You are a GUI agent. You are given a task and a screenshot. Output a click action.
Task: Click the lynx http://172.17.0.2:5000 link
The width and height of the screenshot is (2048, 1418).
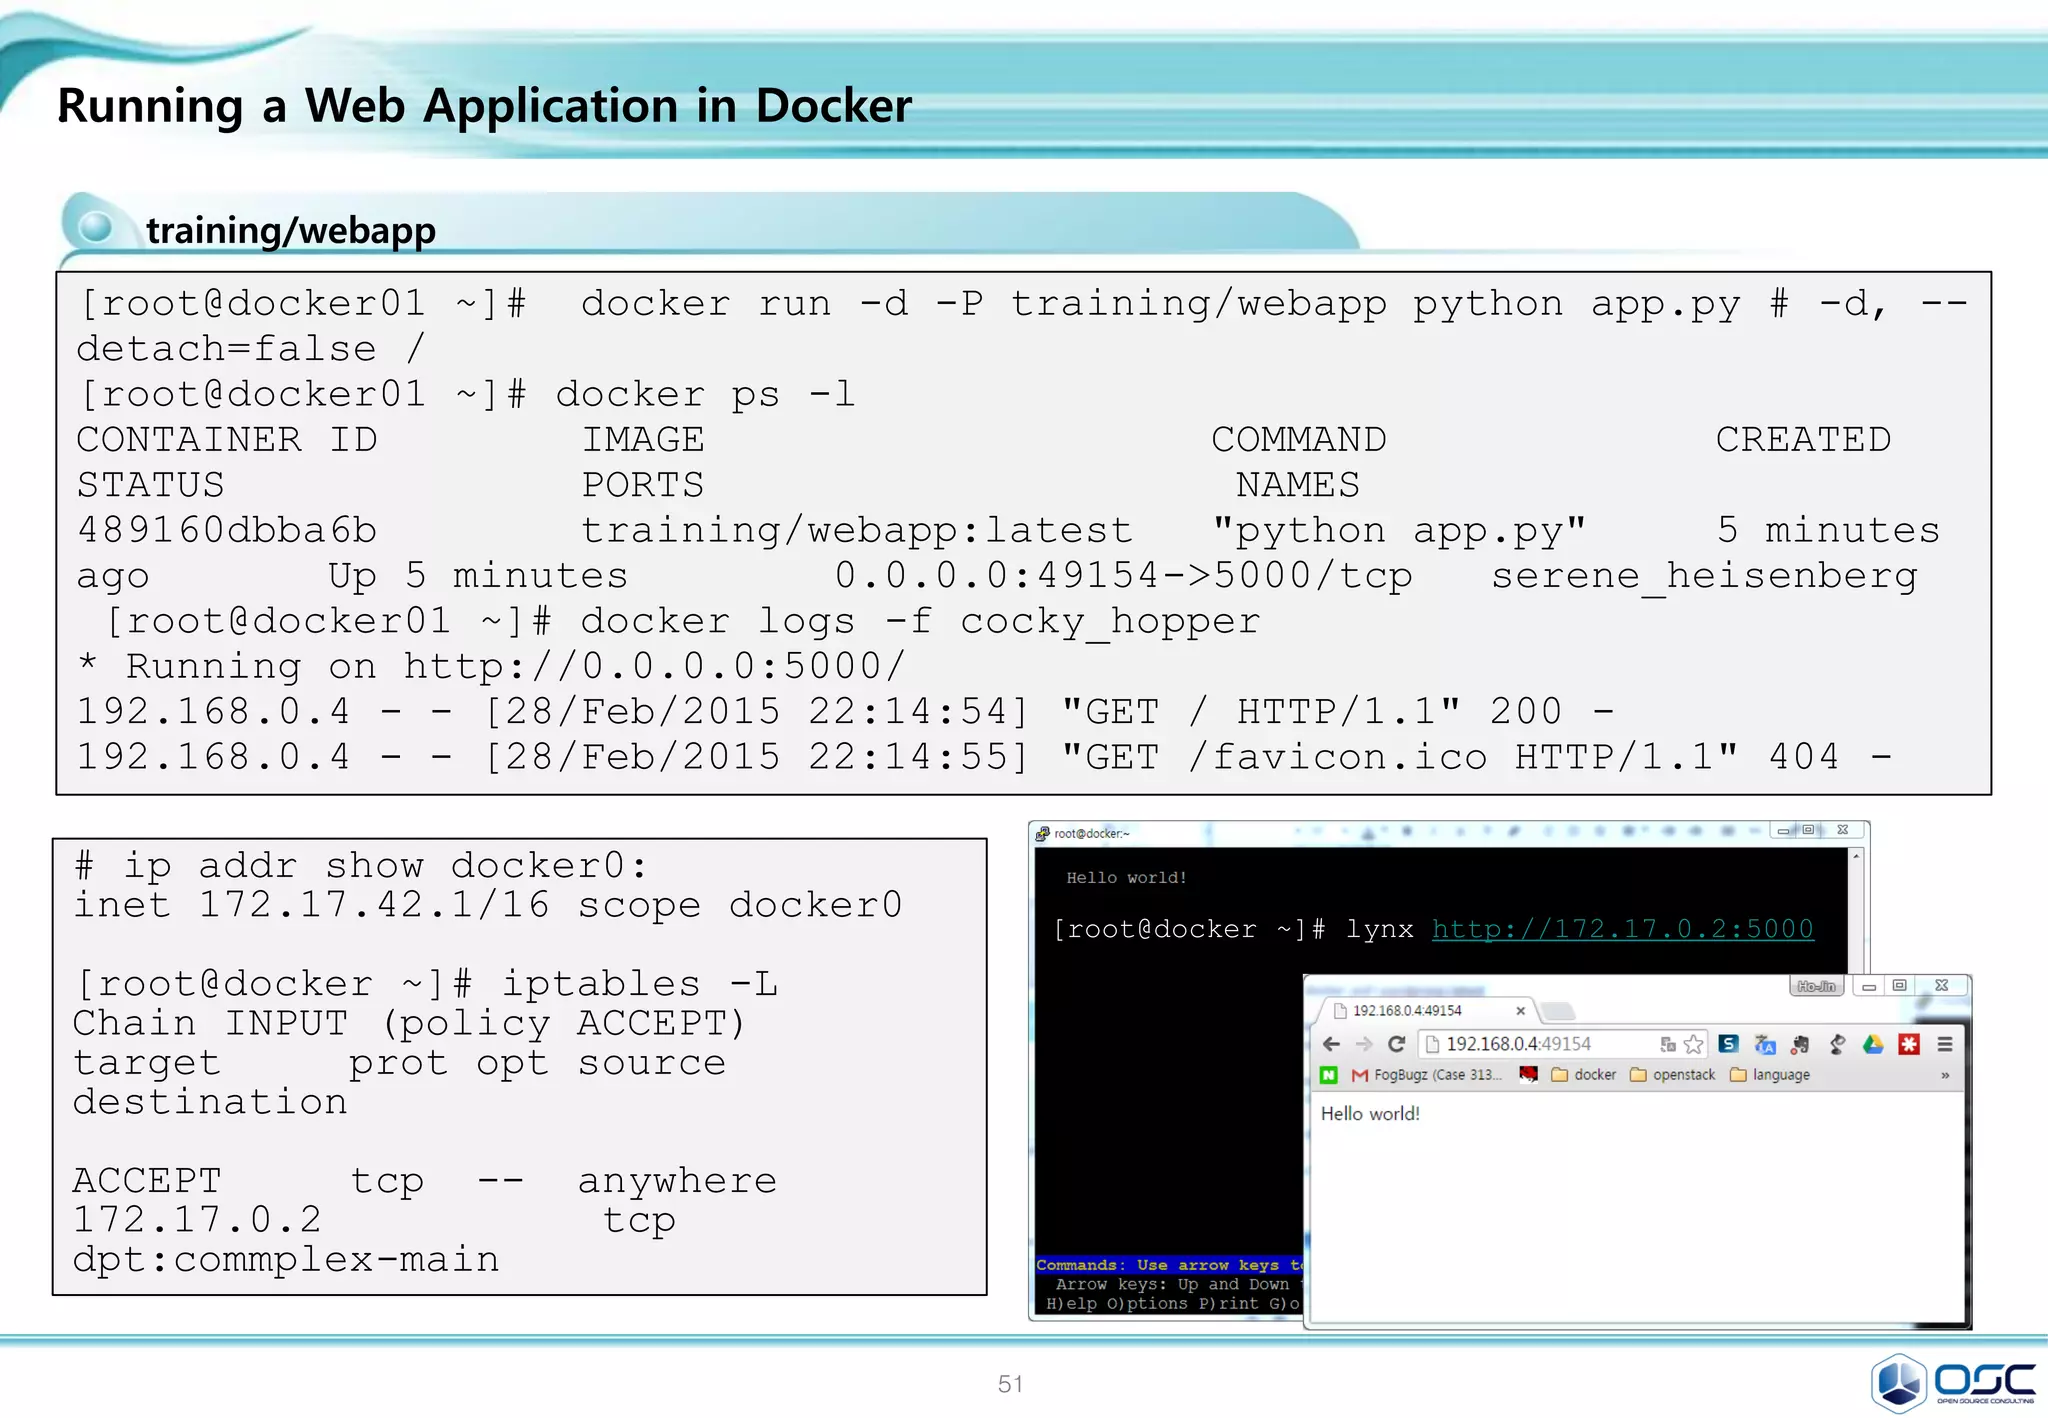click(x=1622, y=929)
